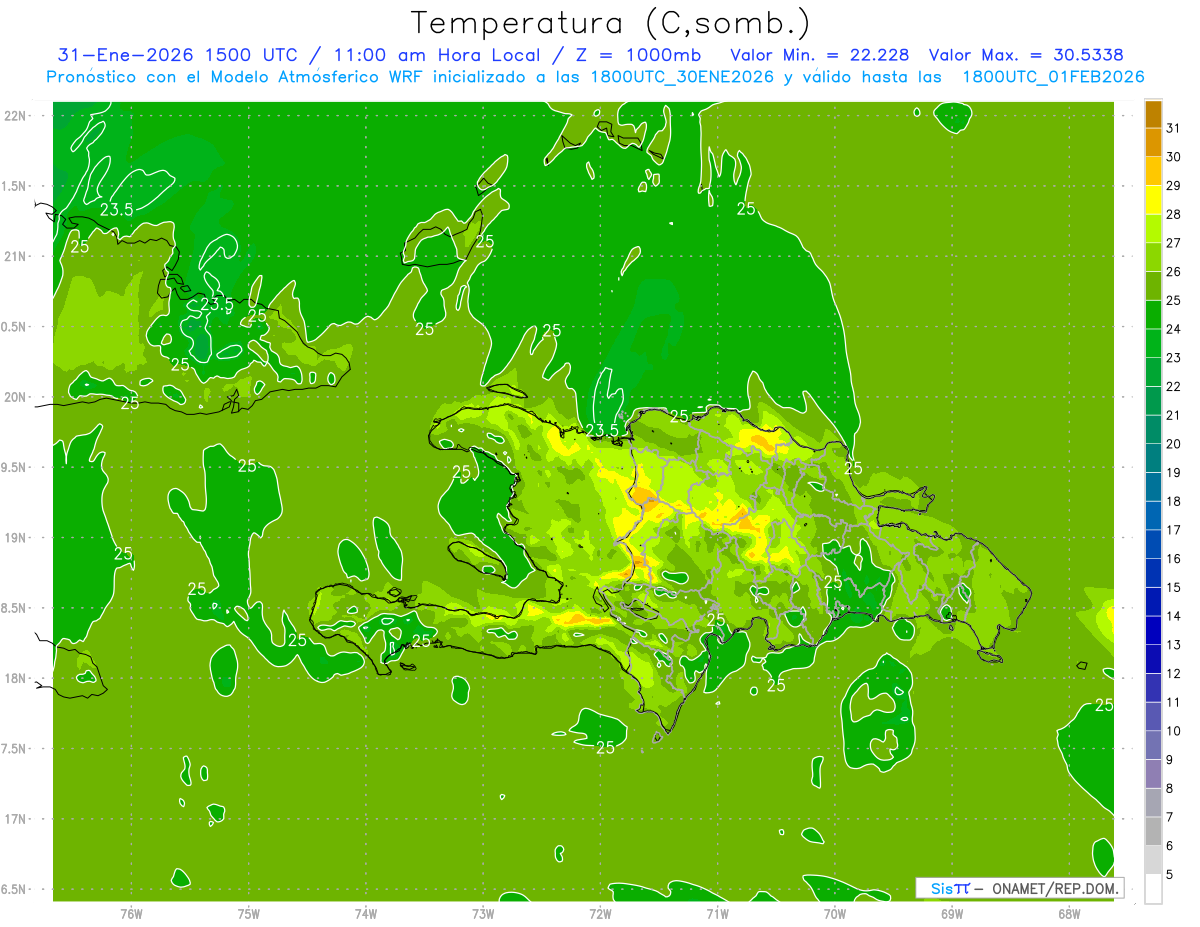Screen dimensions: 1200x927
Task: Click the "22N" latitude axis label
Action: [x=15, y=116]
